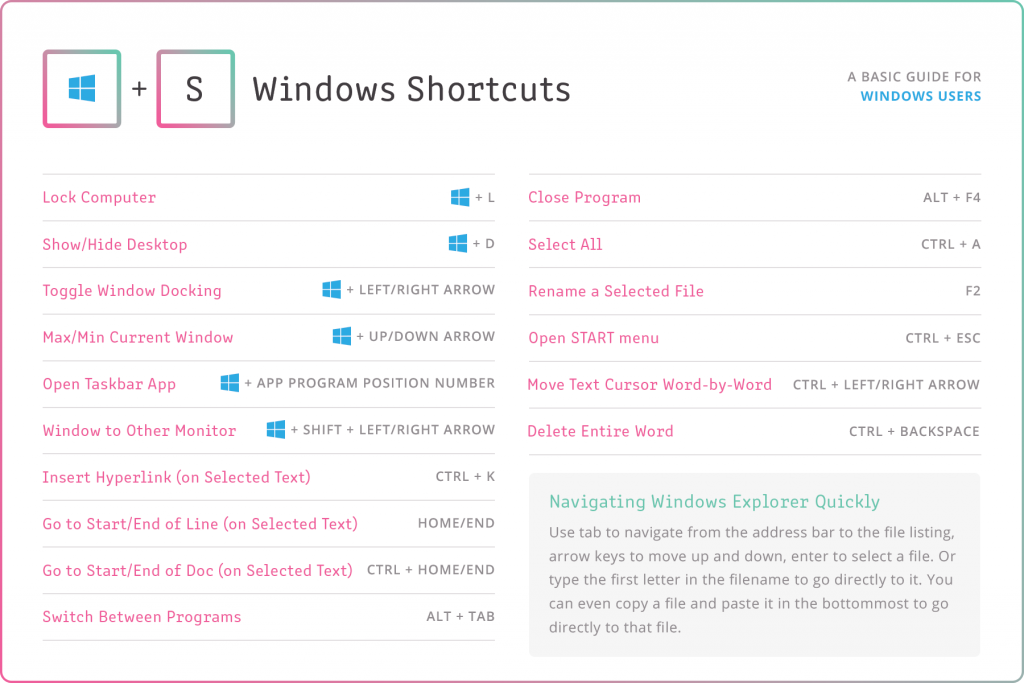The height and width of the screenshot is (683, 1024).
Task: Select the "+ APP PROGRAM POSITION NUMBER" text
Action: click(370, 383)
